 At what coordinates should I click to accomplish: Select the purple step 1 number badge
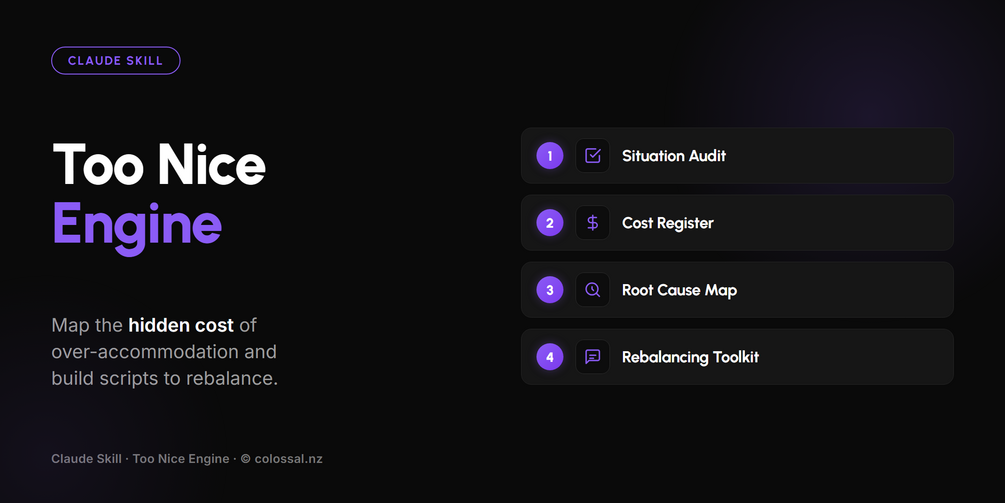[549, 156]
